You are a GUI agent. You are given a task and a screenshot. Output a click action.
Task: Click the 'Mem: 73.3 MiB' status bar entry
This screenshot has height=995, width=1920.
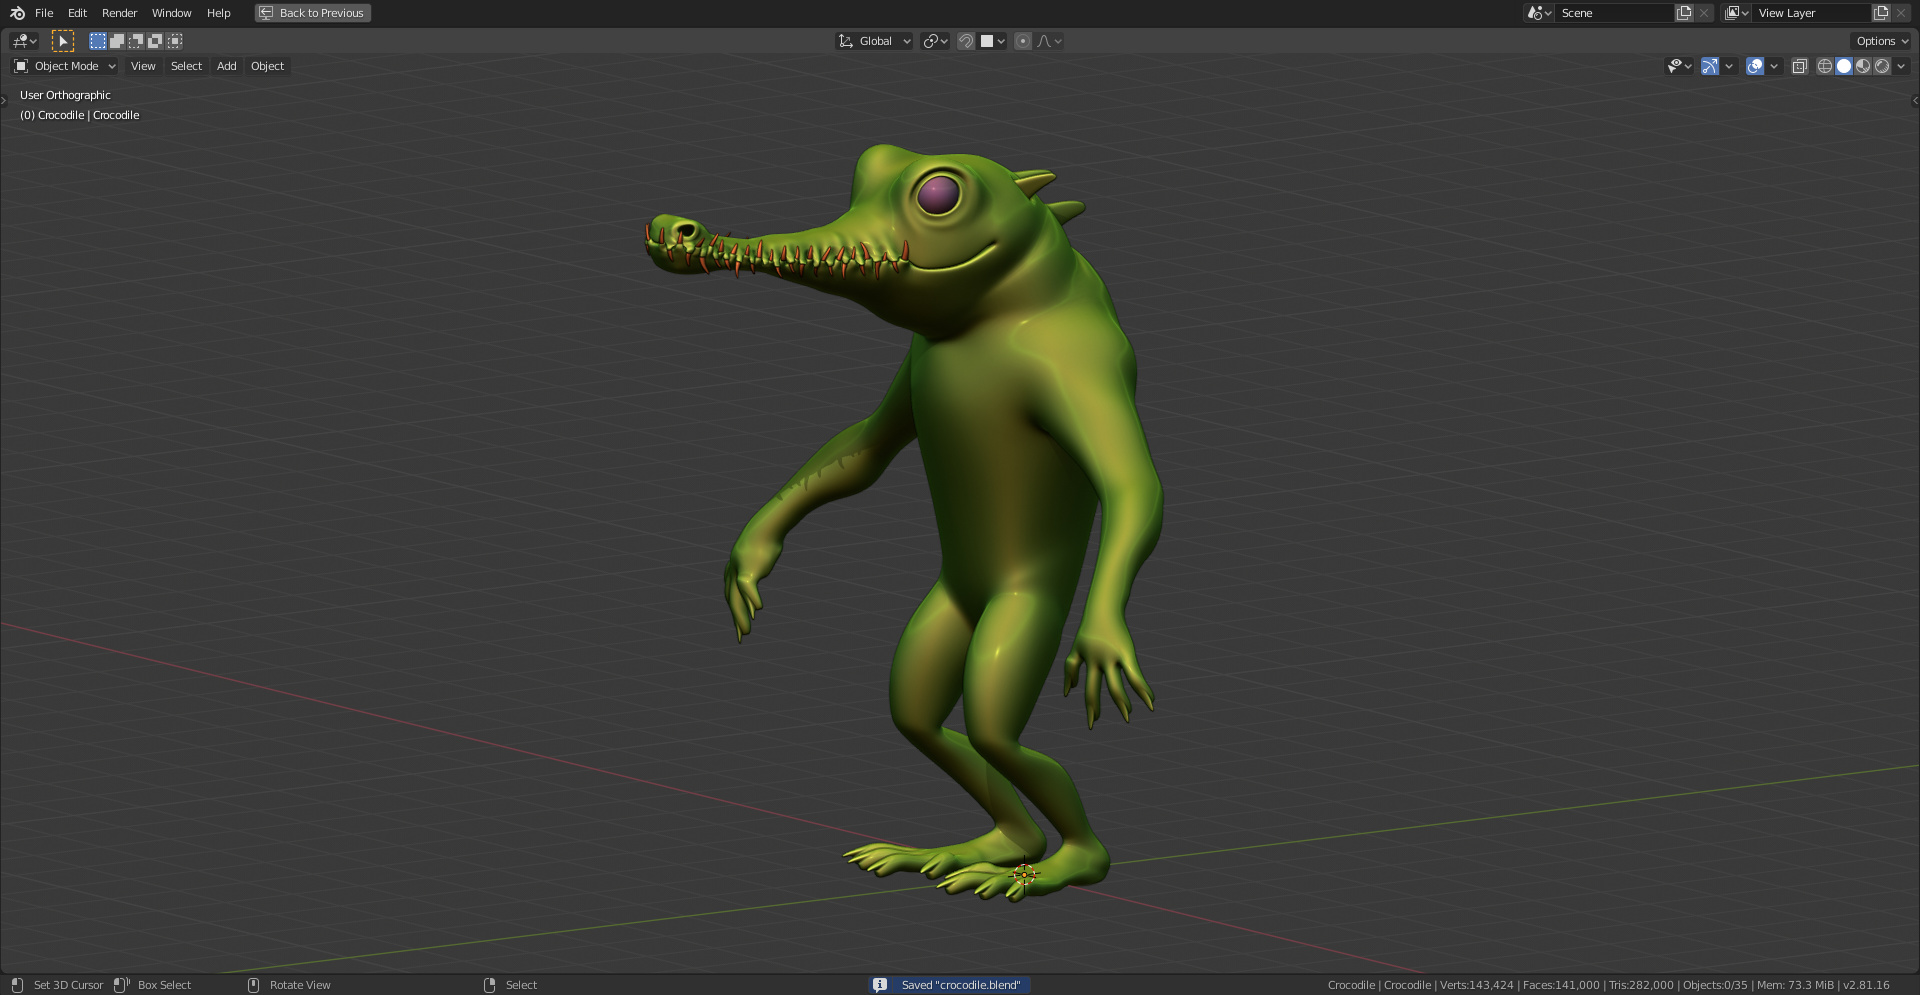1795,985
